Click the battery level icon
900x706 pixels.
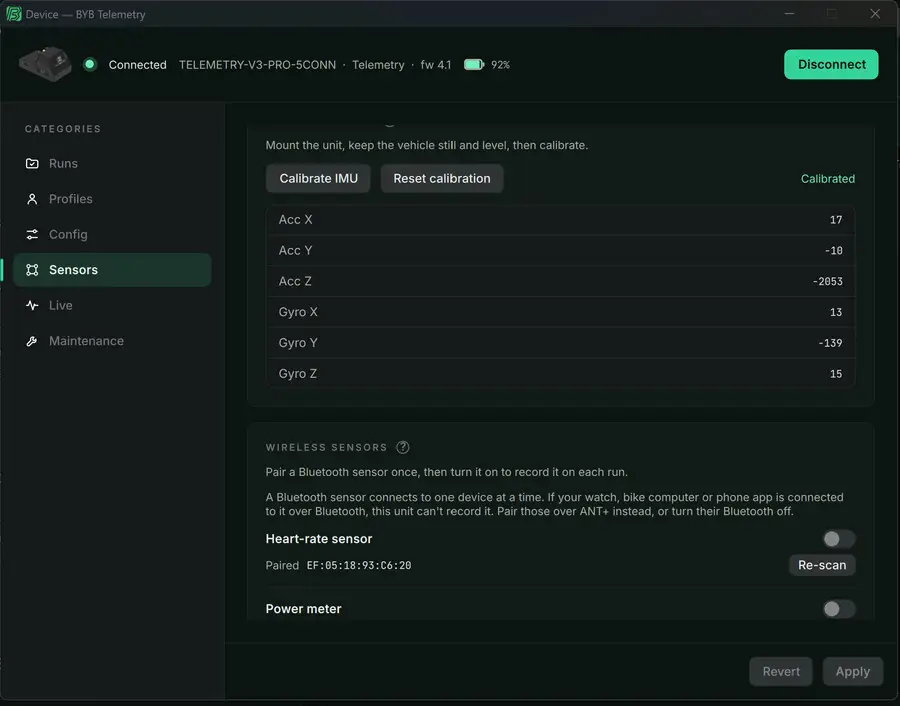coord(474,65)
